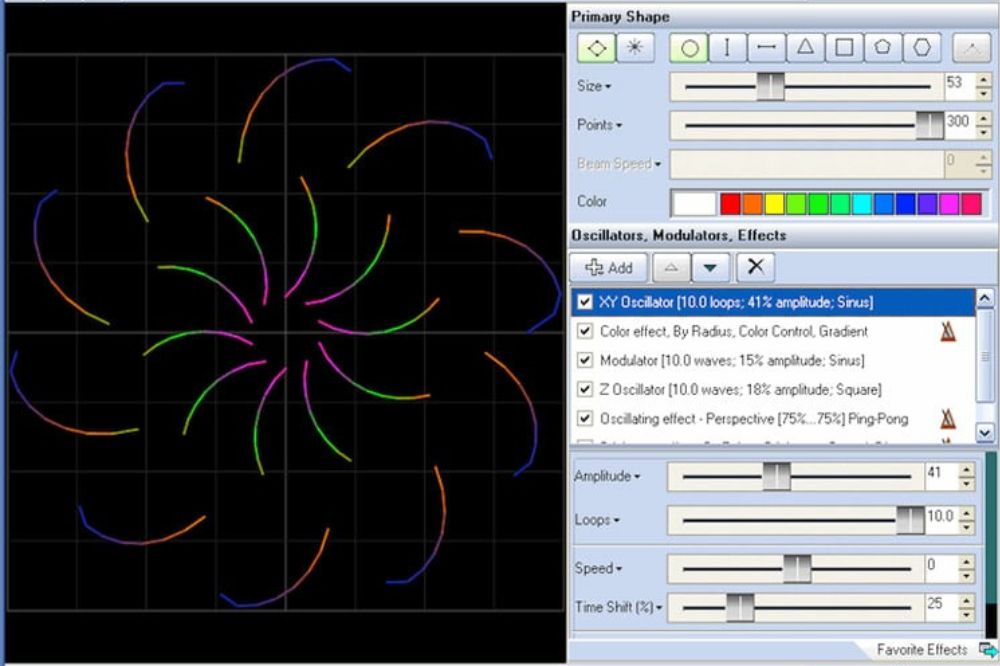This screenshot has height=666, width=1000.
Task: Select Oscillating effect Perspective Ping-Pong row
Action: pyautogui.click(x=773, y=418)
